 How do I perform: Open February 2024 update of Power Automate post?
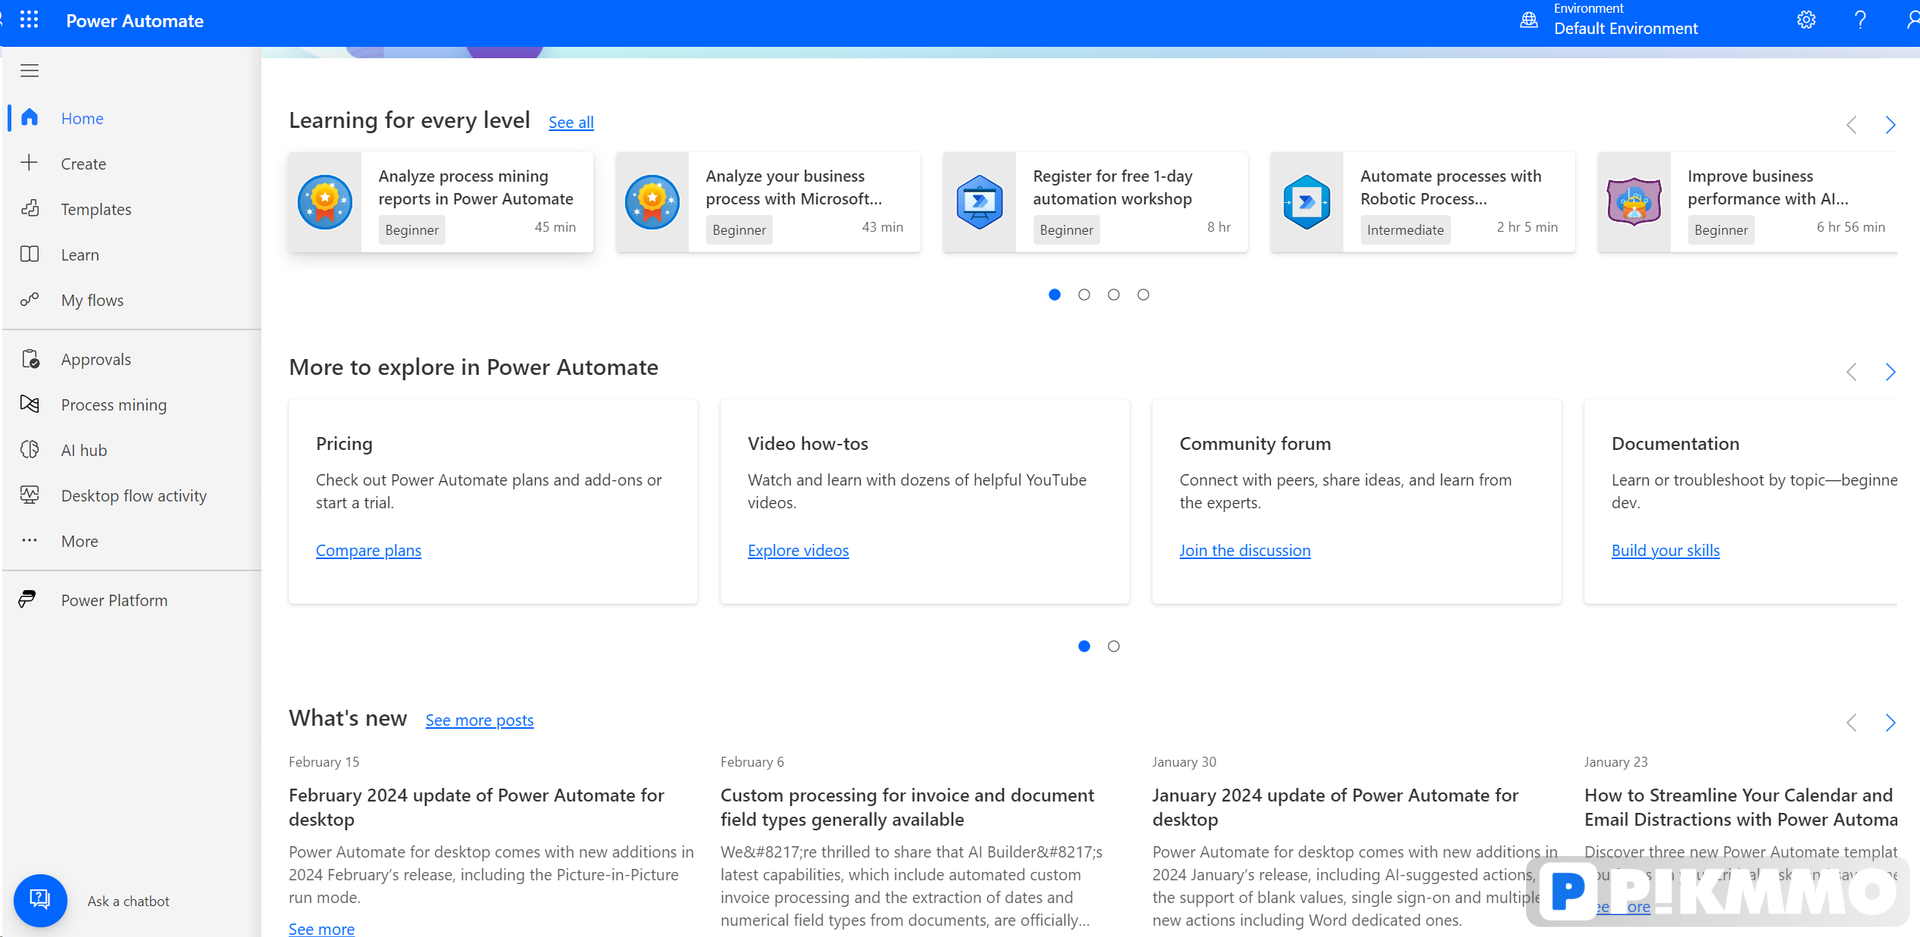[x=476, y=807]
